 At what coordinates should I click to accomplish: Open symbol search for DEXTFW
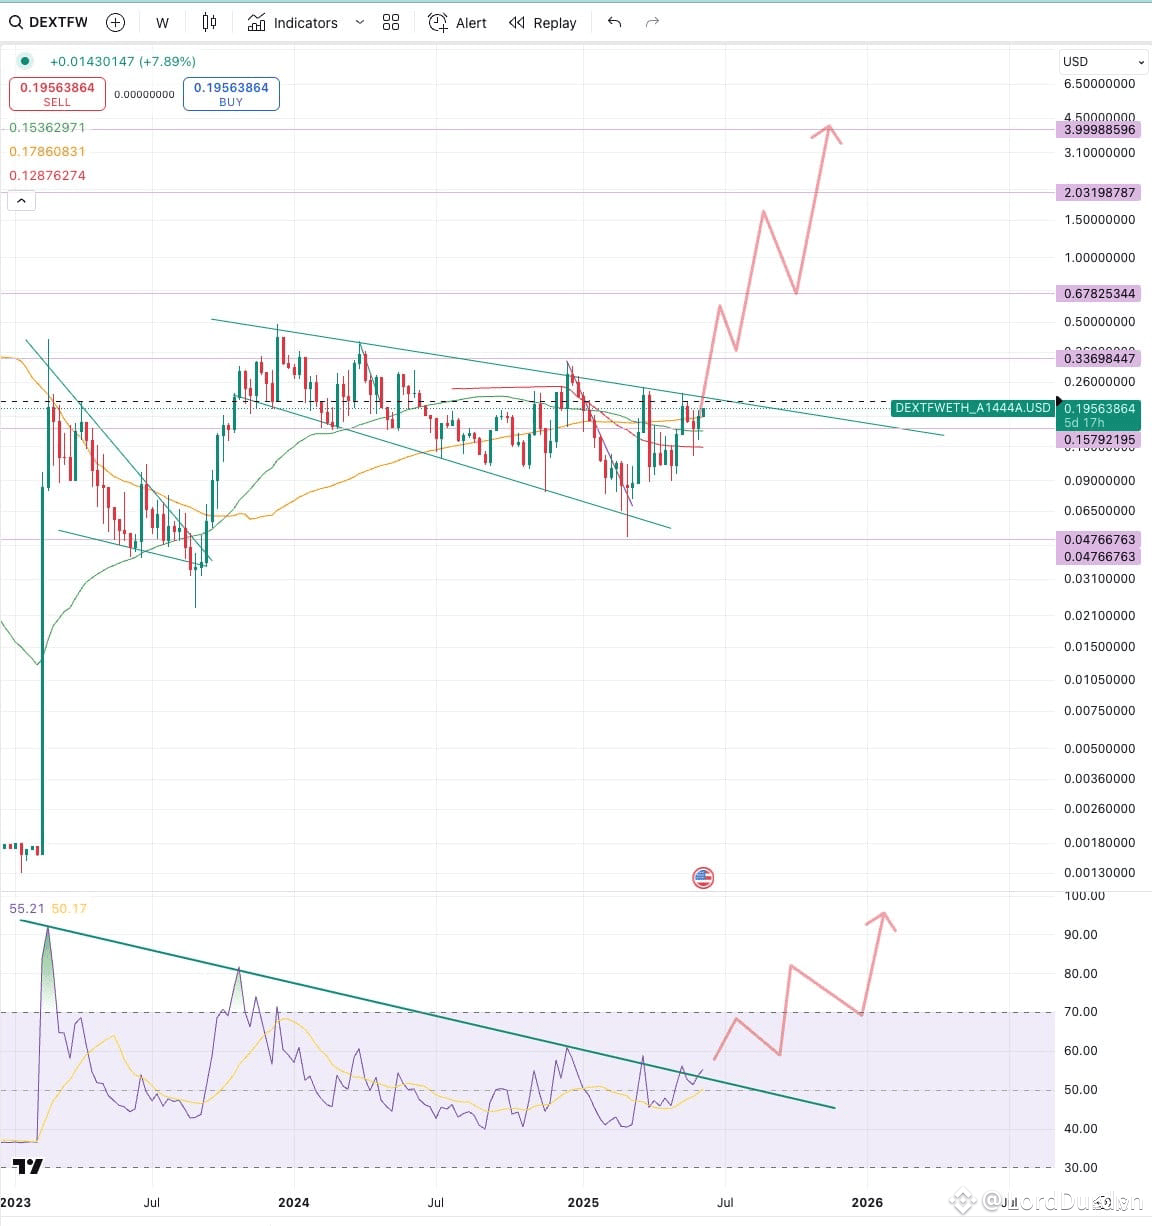click(x=49, y=22)
